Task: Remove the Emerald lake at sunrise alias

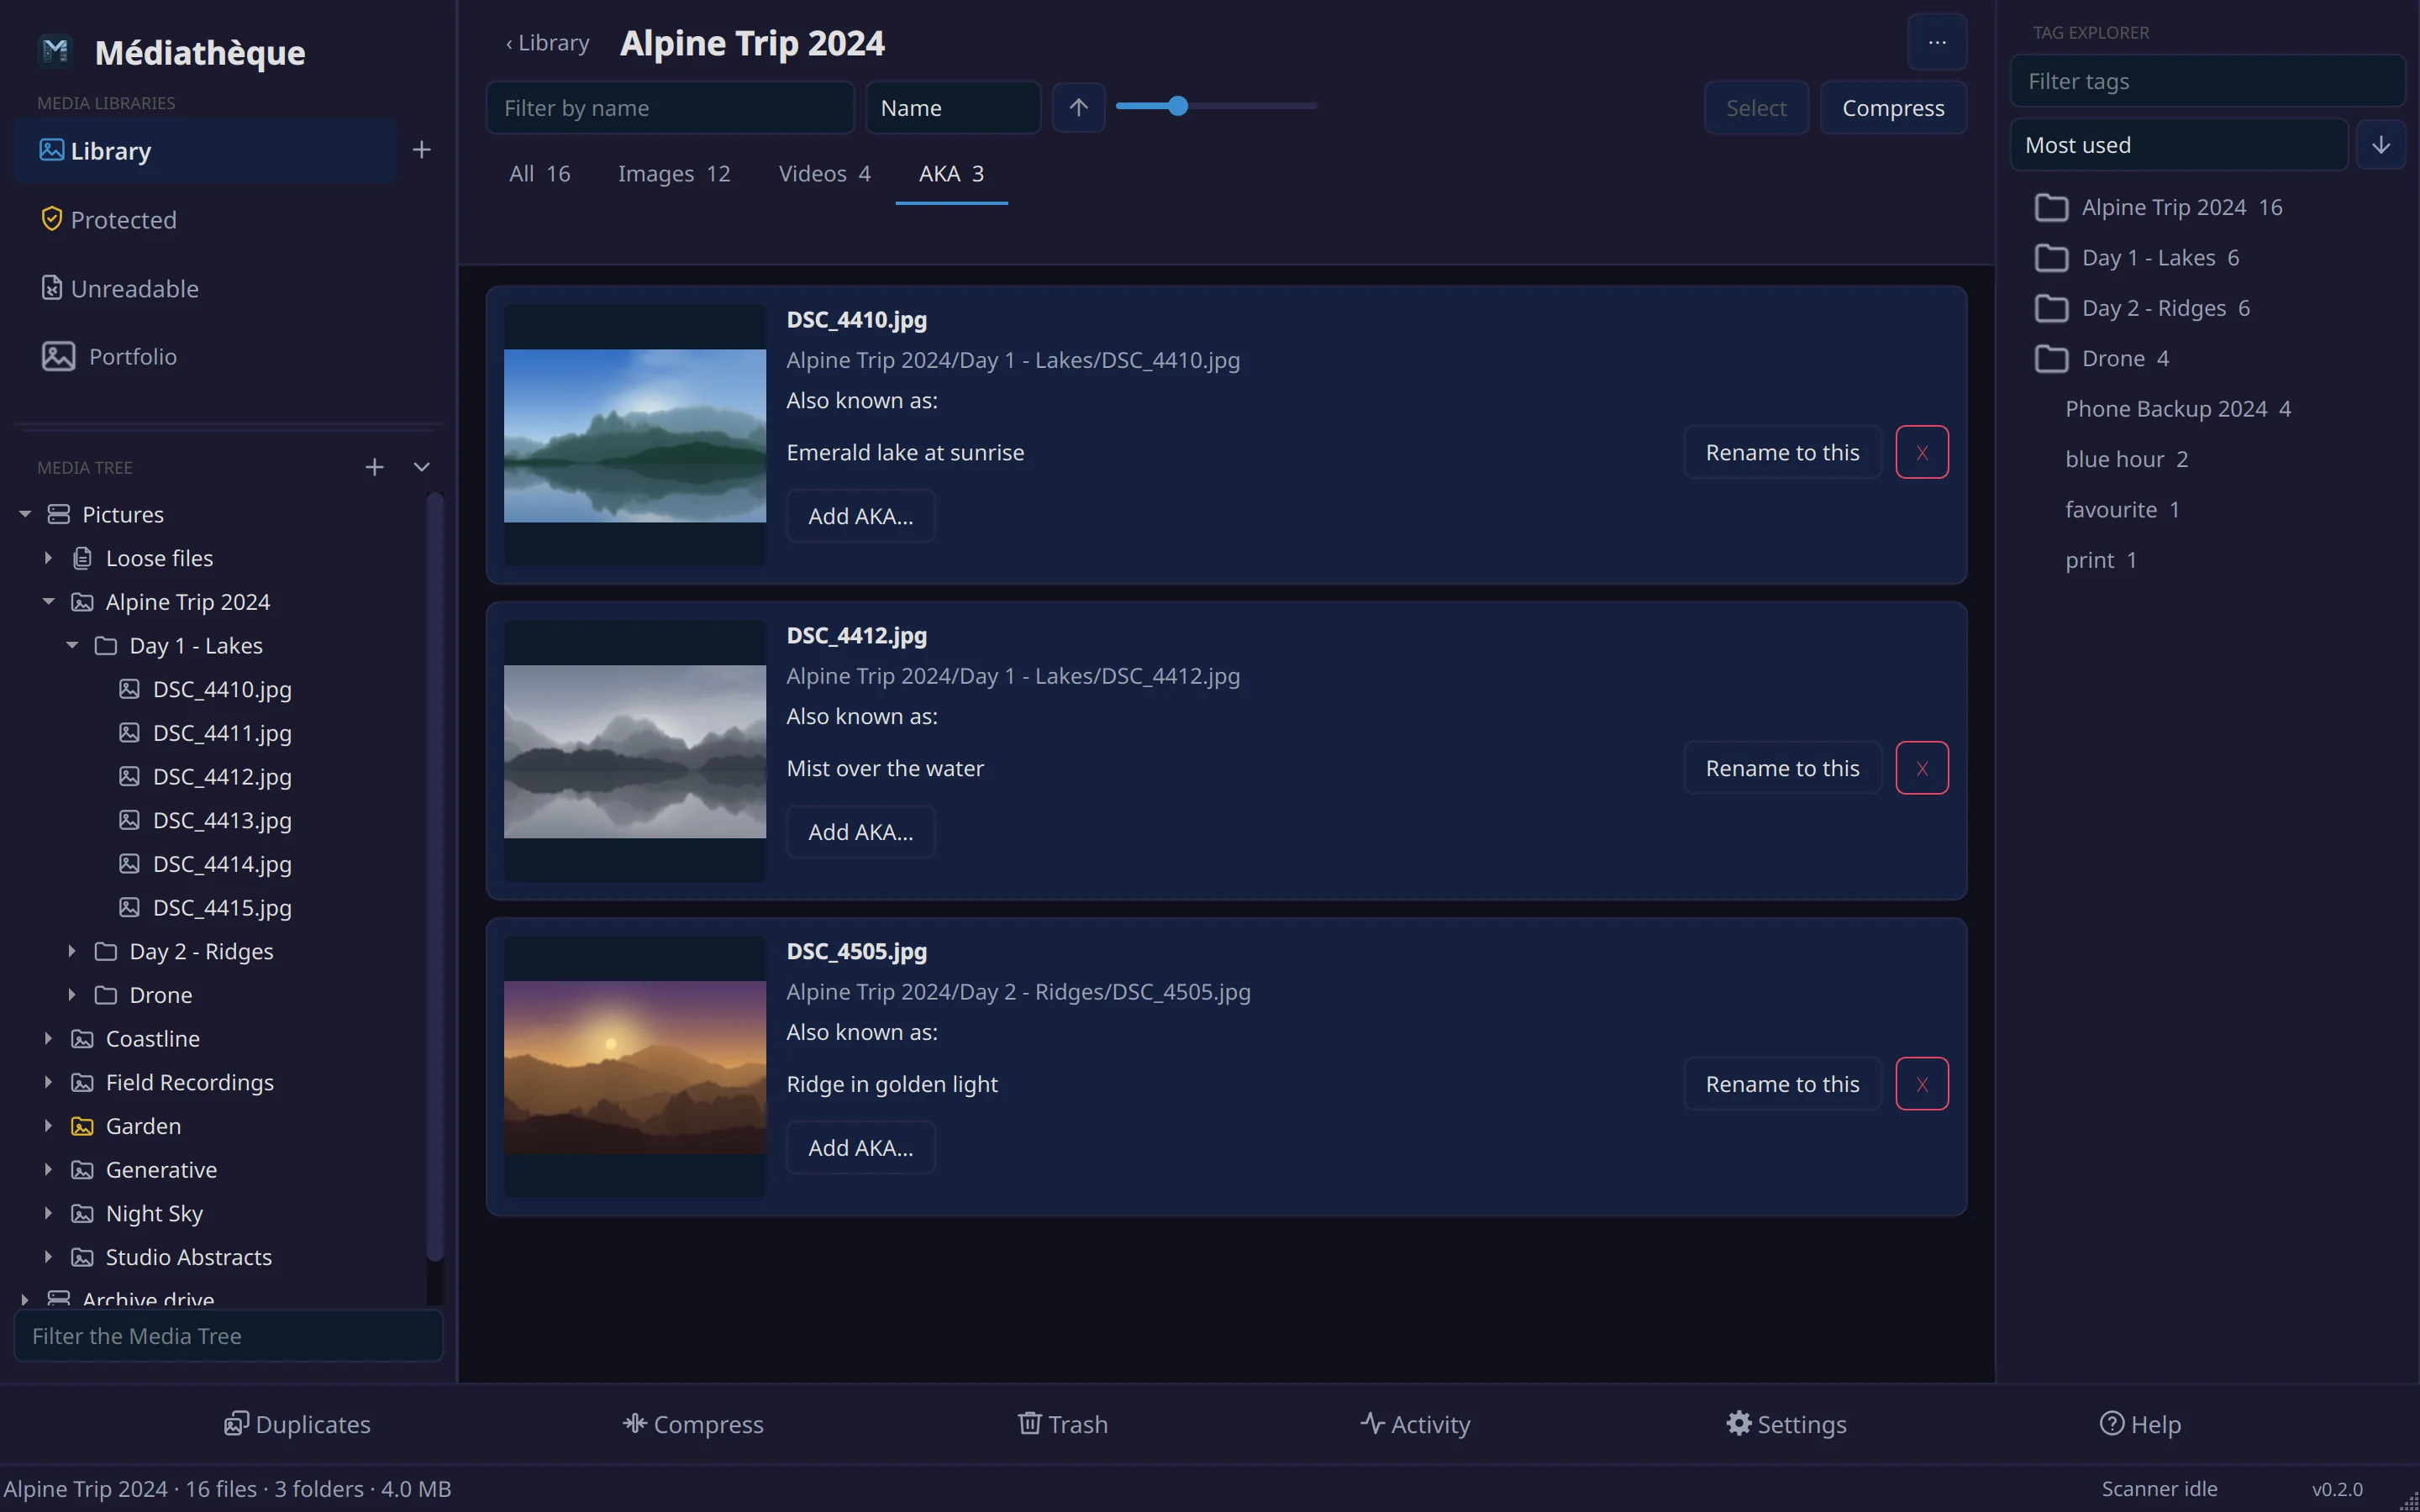Action: click(x=1922, y=452)
